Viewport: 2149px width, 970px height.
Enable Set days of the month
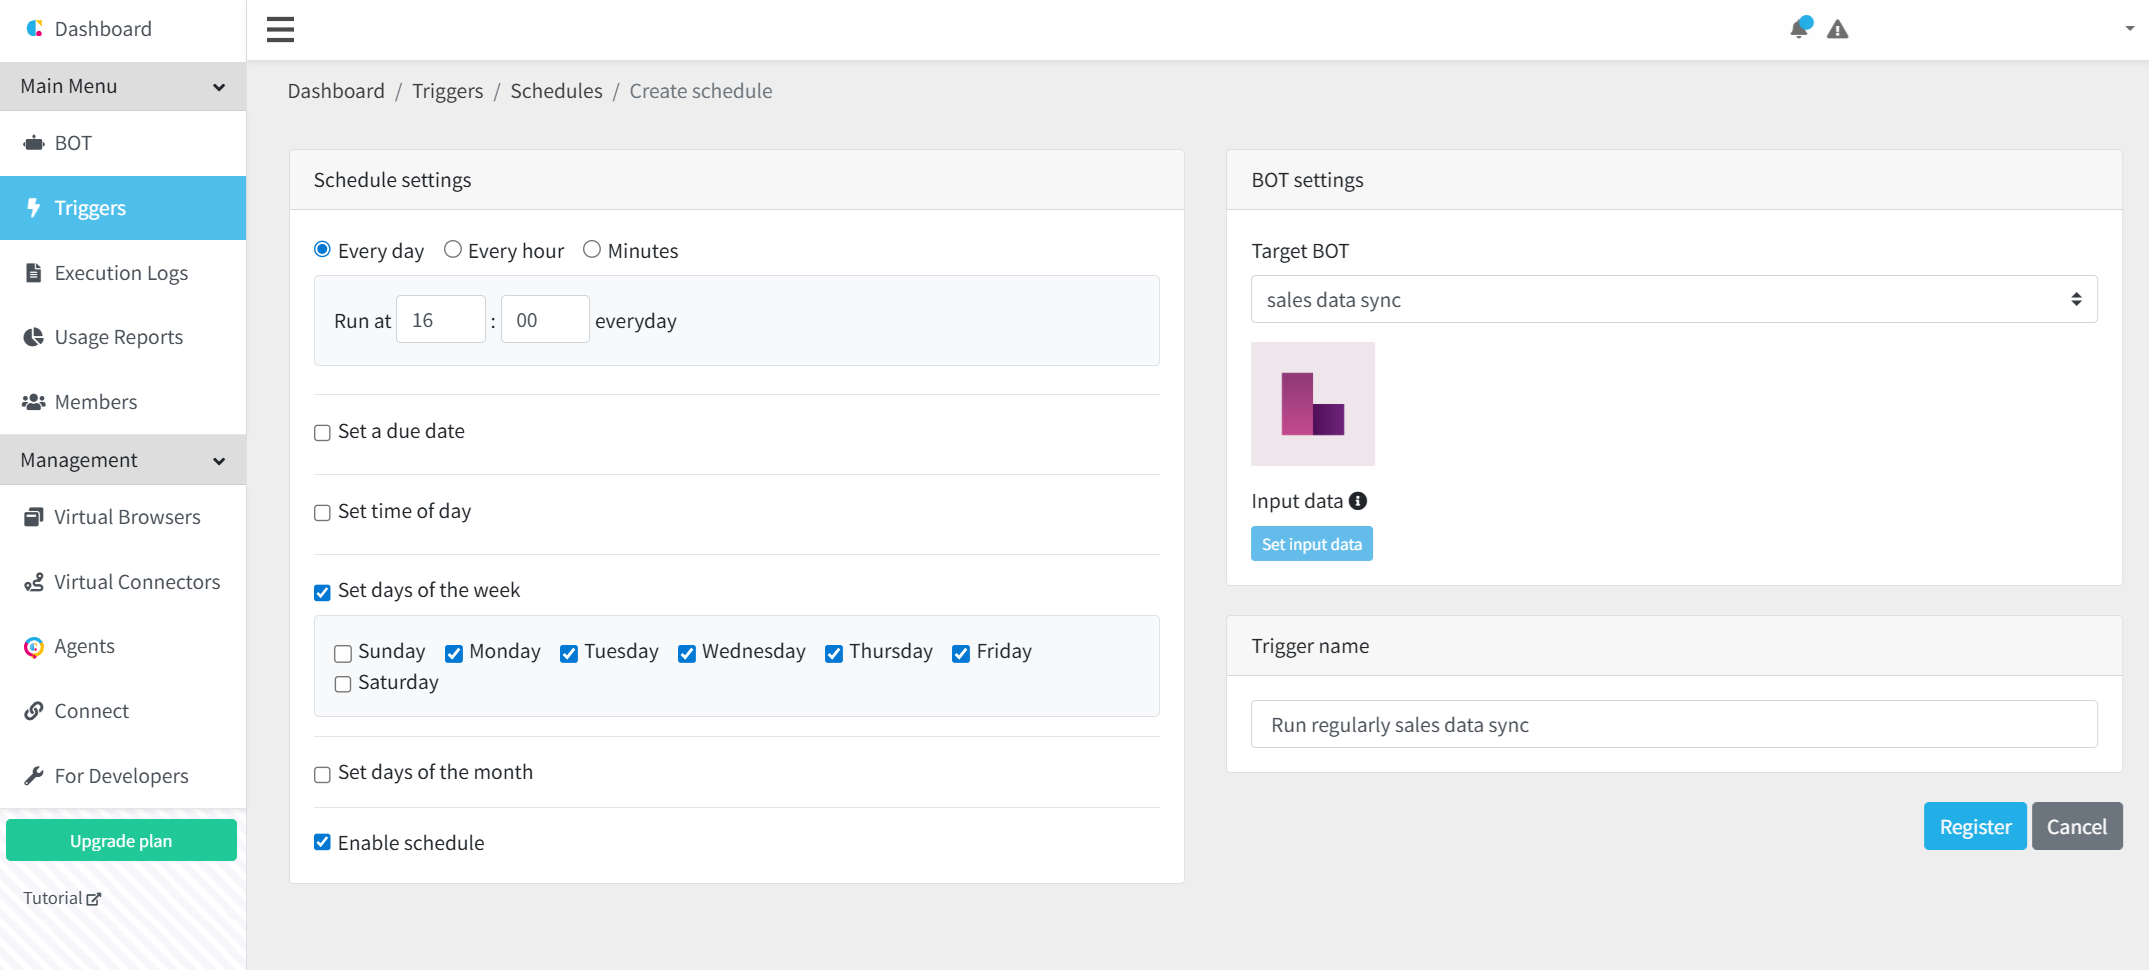322,775
